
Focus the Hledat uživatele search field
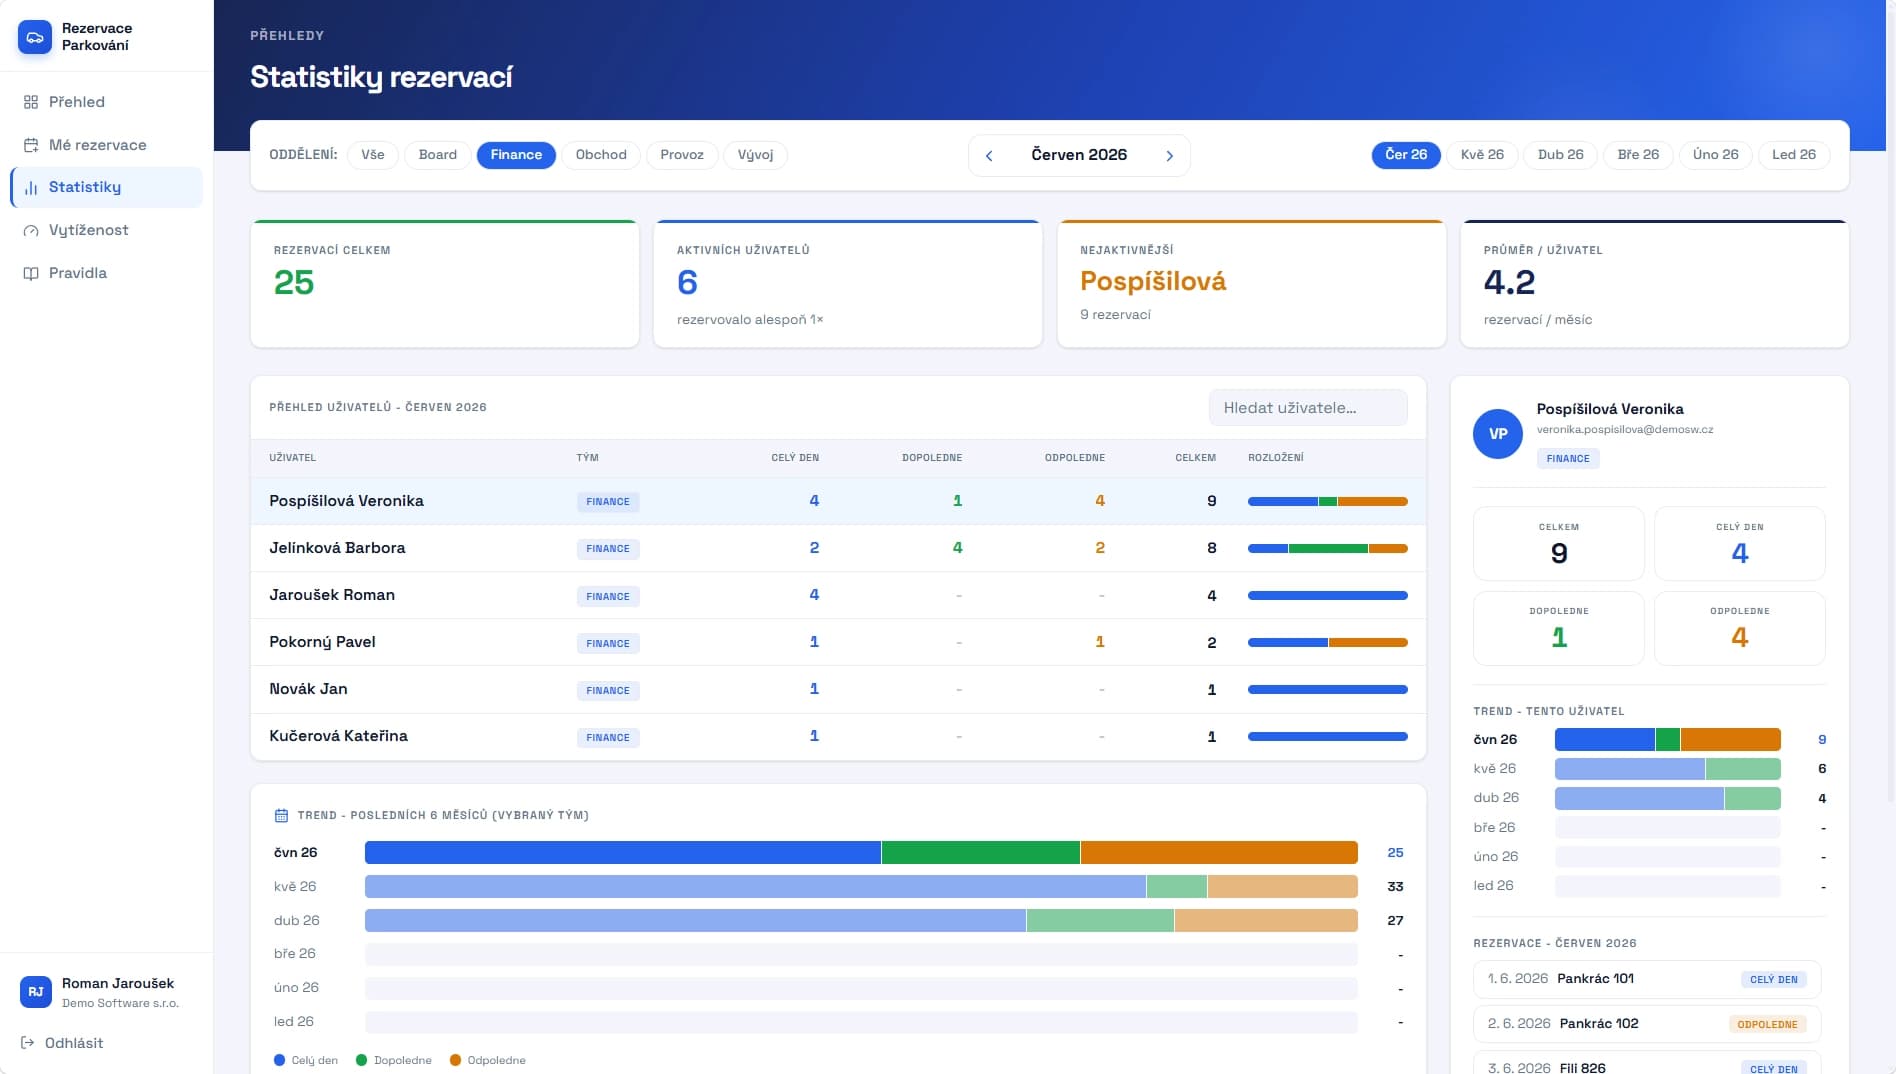click(x=1308, y=408)
